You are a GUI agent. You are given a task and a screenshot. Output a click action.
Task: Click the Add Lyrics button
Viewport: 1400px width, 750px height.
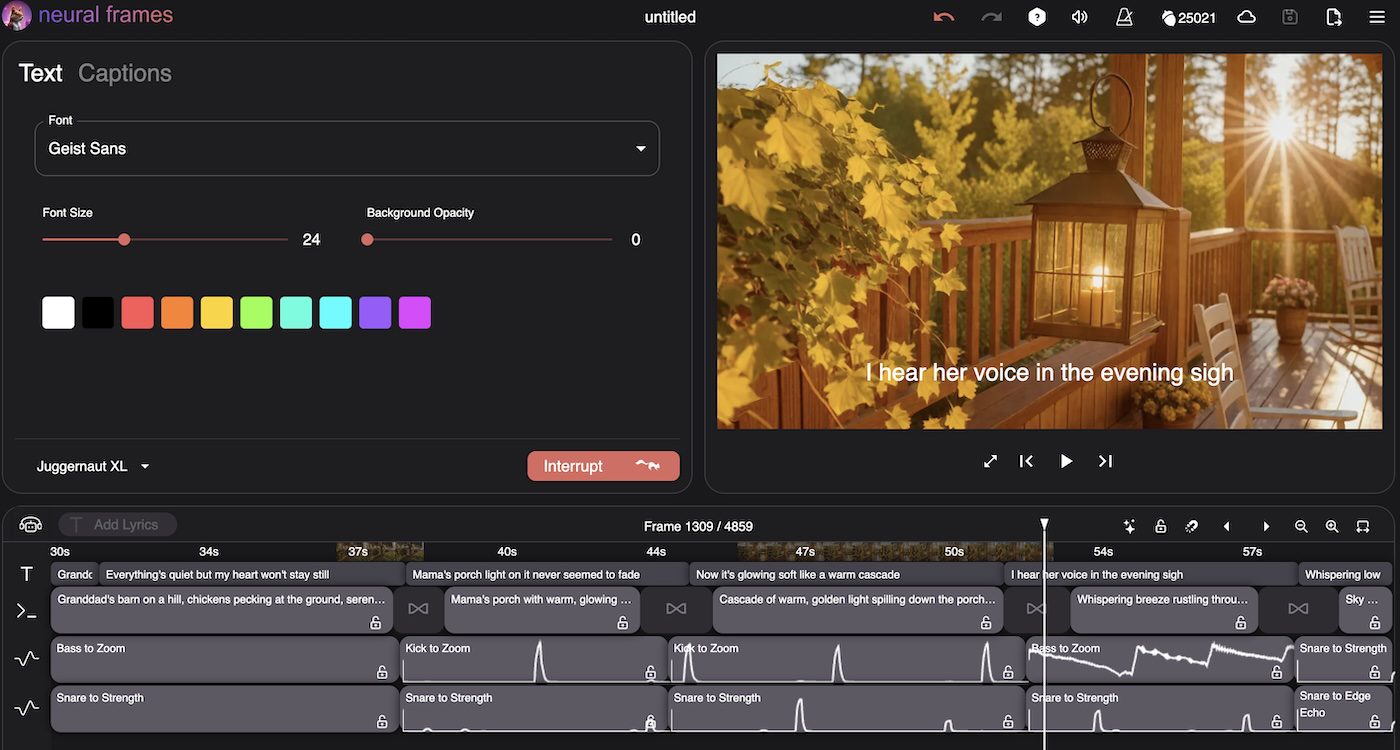click(x=118, y=525)
